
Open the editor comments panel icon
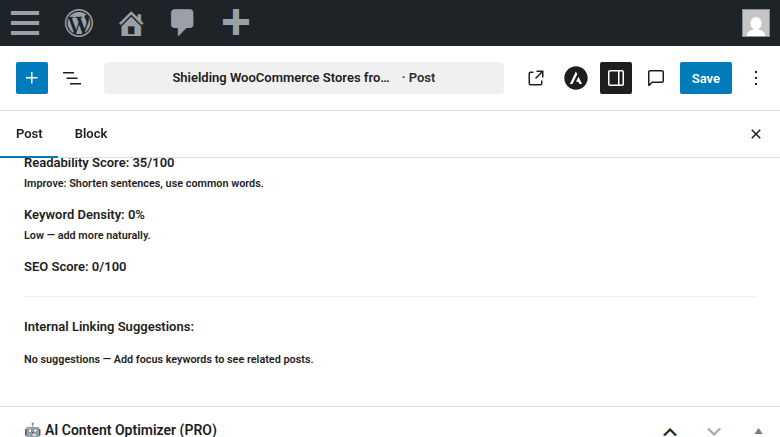(x=656, y=78)
